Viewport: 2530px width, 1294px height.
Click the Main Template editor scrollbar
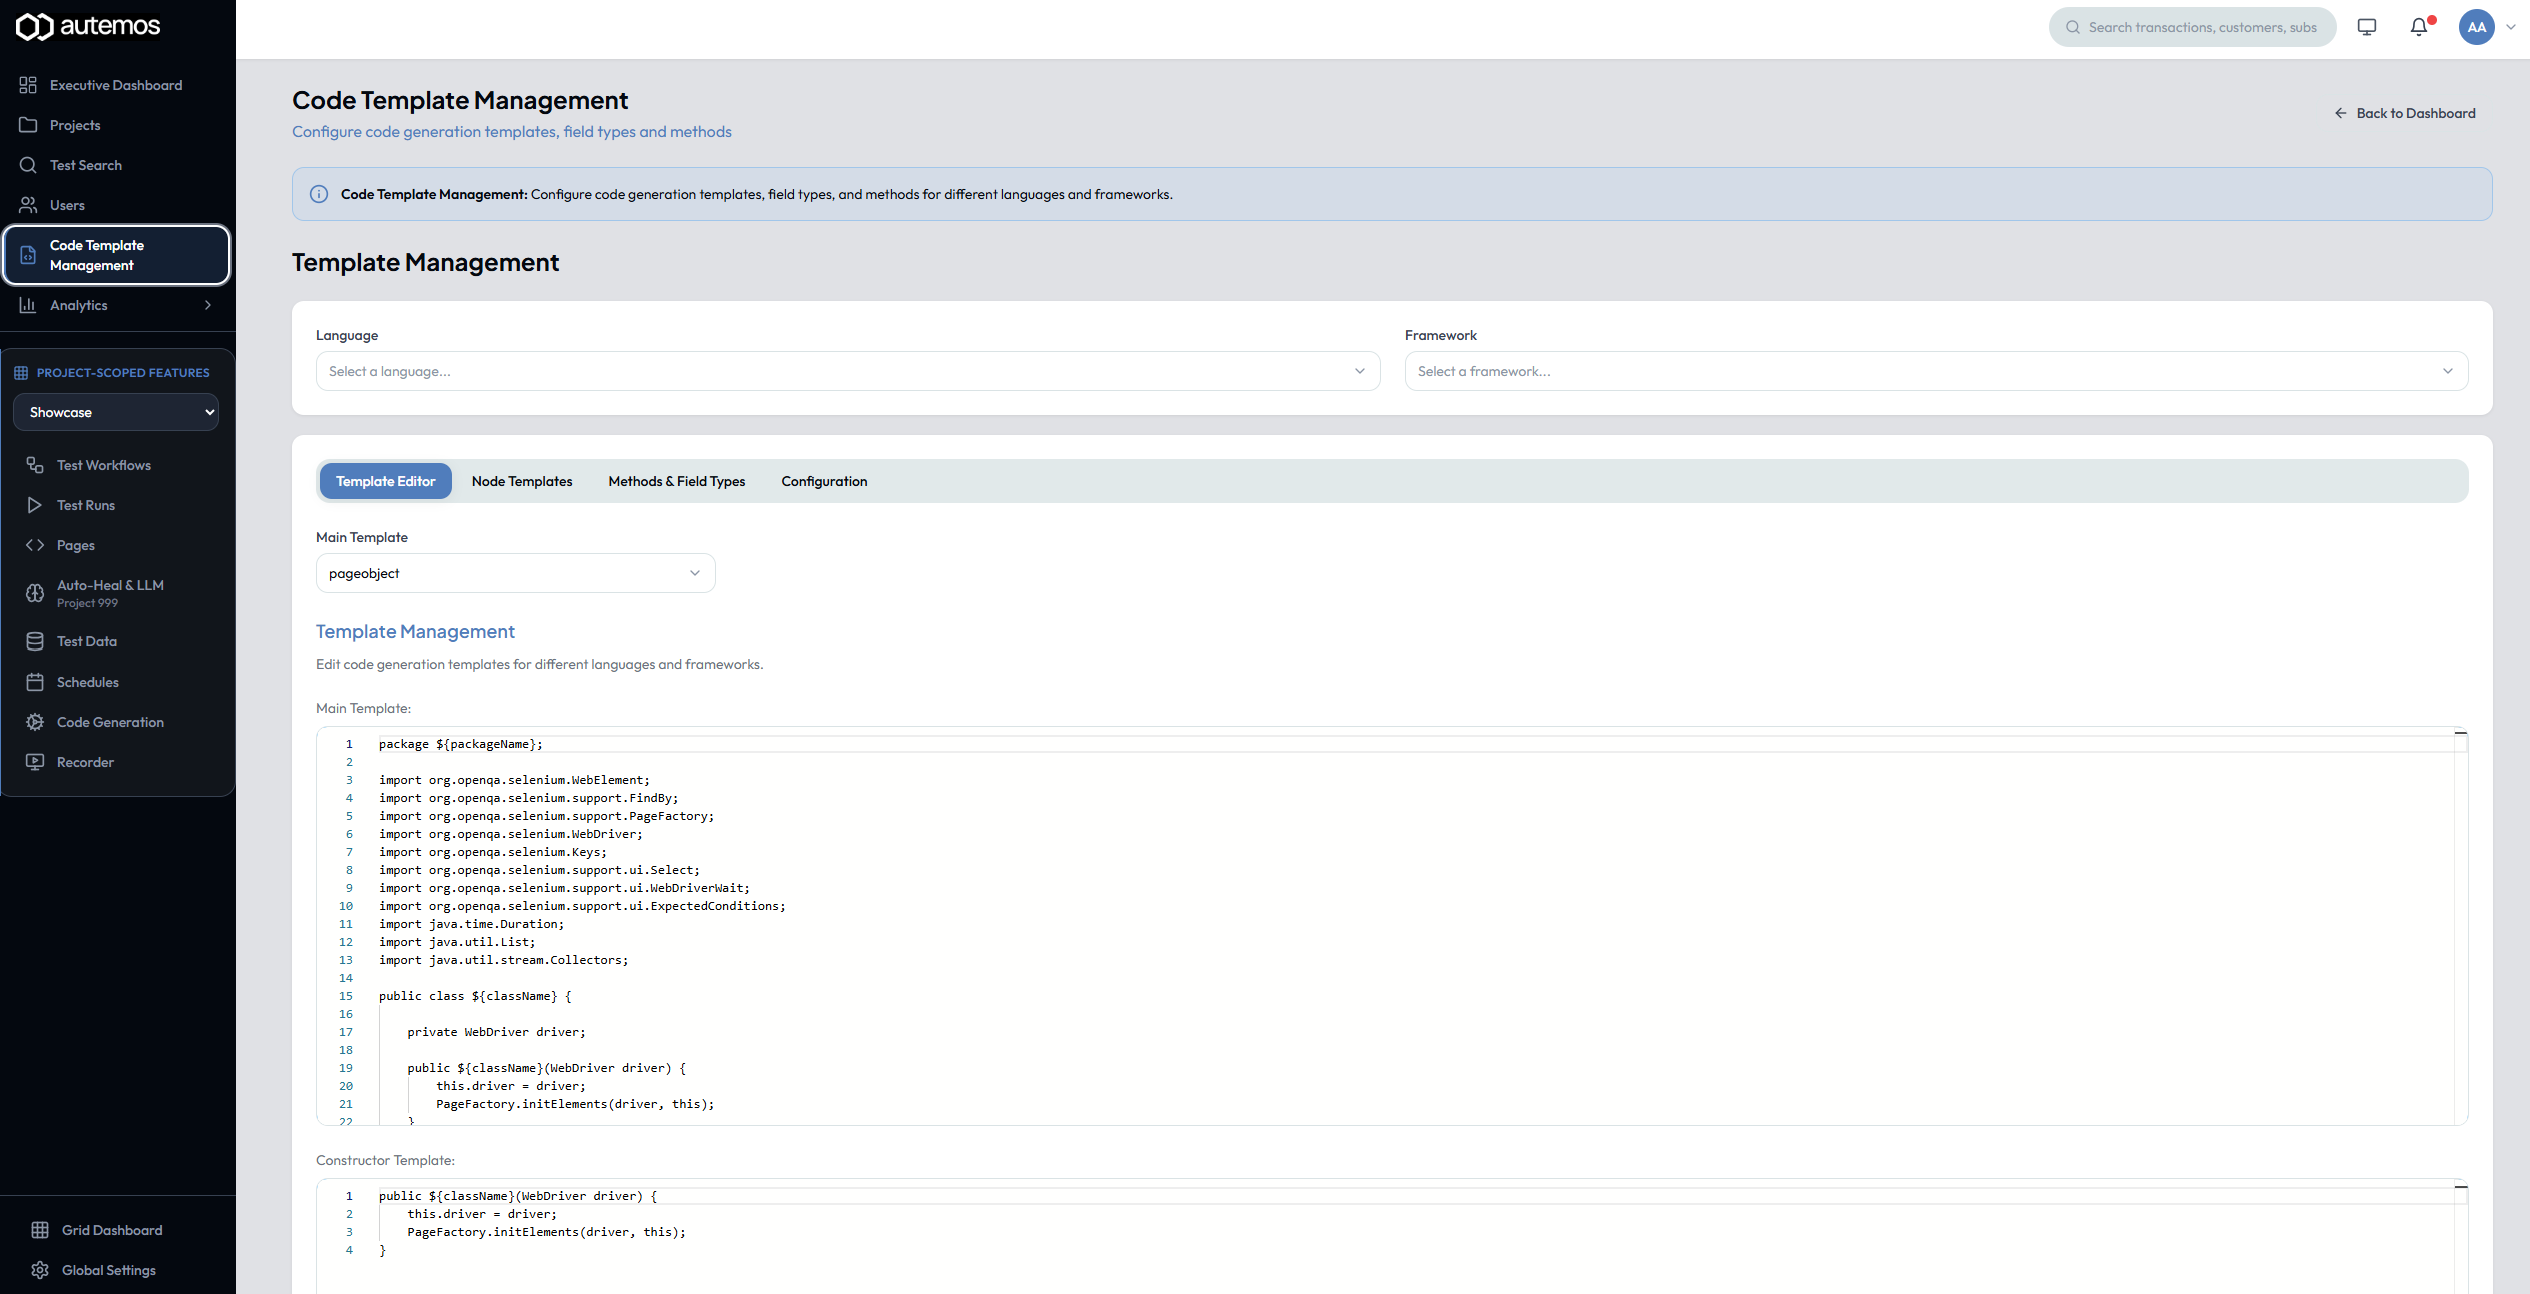pos(2461,926)
